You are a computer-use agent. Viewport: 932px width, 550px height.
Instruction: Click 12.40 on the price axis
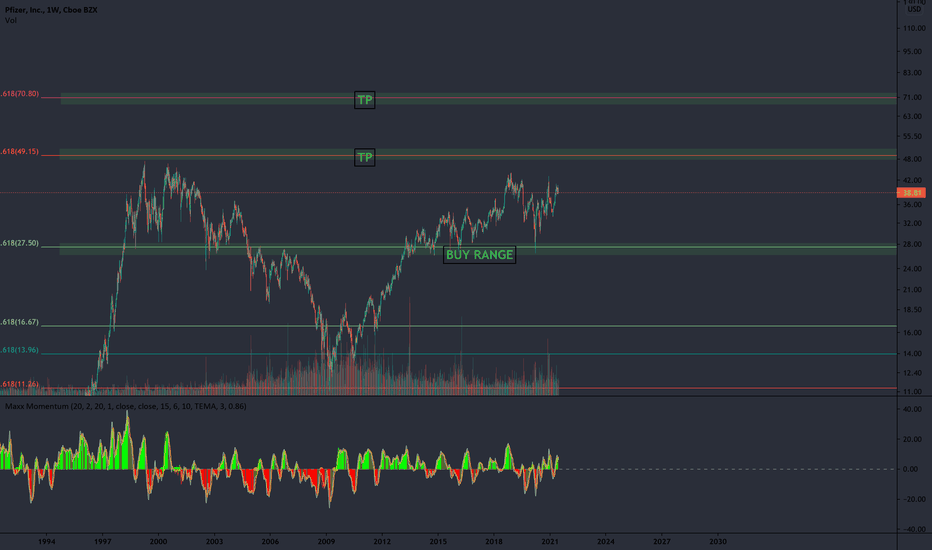point(913,373)
